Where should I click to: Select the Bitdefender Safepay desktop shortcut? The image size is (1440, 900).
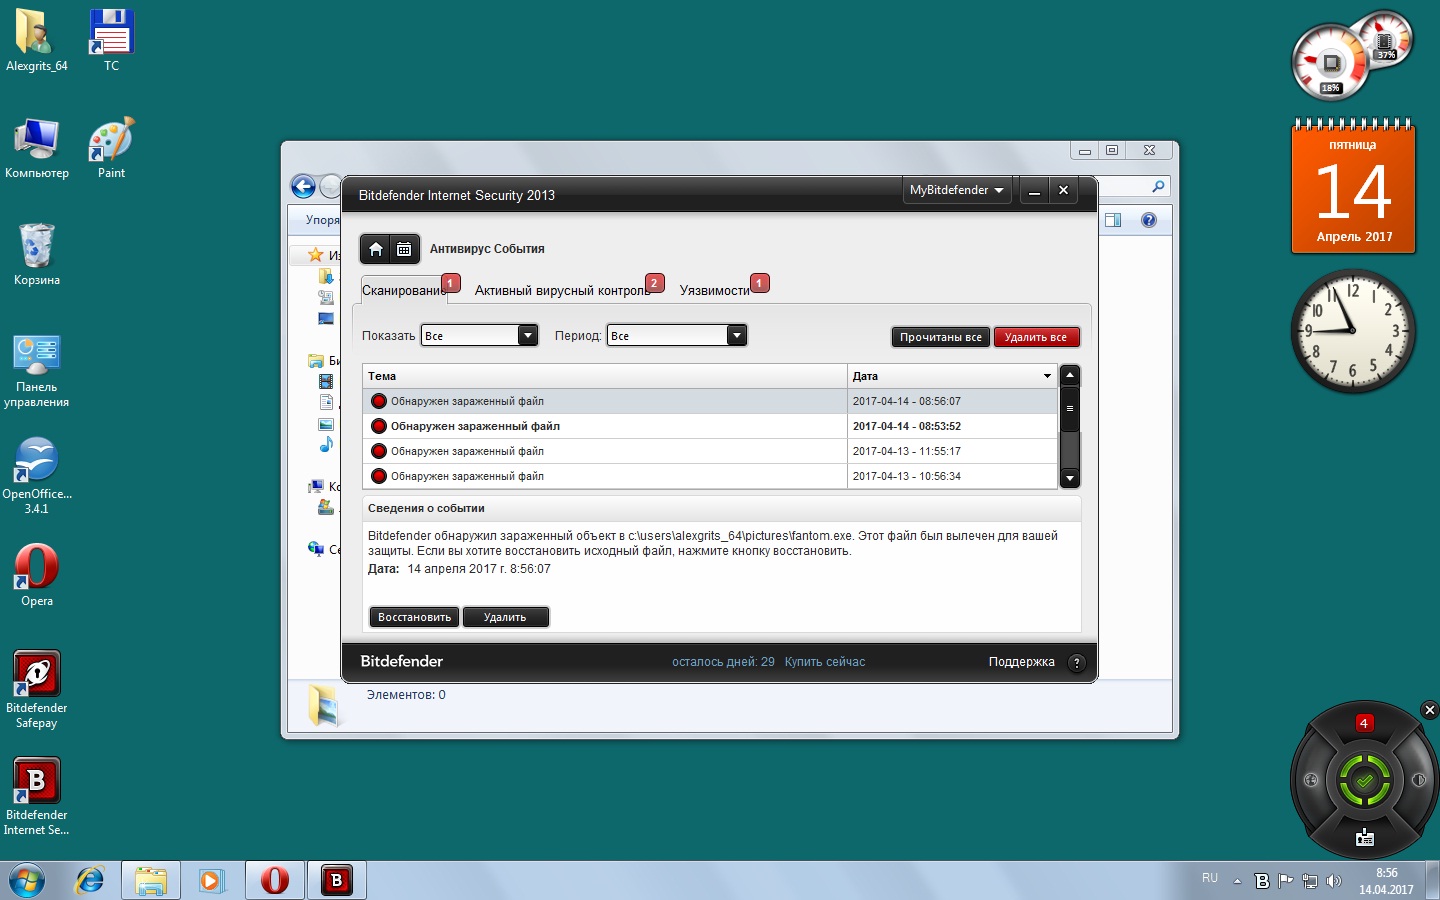(37, 689)
